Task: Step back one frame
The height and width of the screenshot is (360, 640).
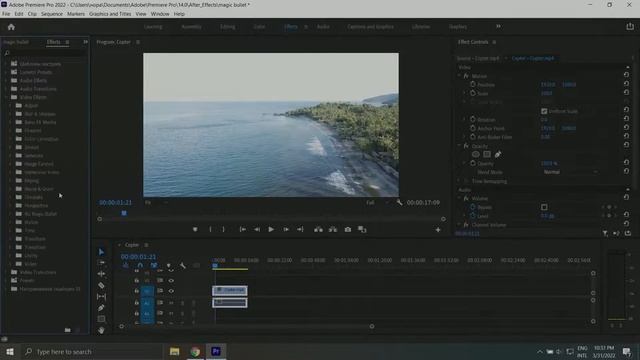Action: [257, 229]
